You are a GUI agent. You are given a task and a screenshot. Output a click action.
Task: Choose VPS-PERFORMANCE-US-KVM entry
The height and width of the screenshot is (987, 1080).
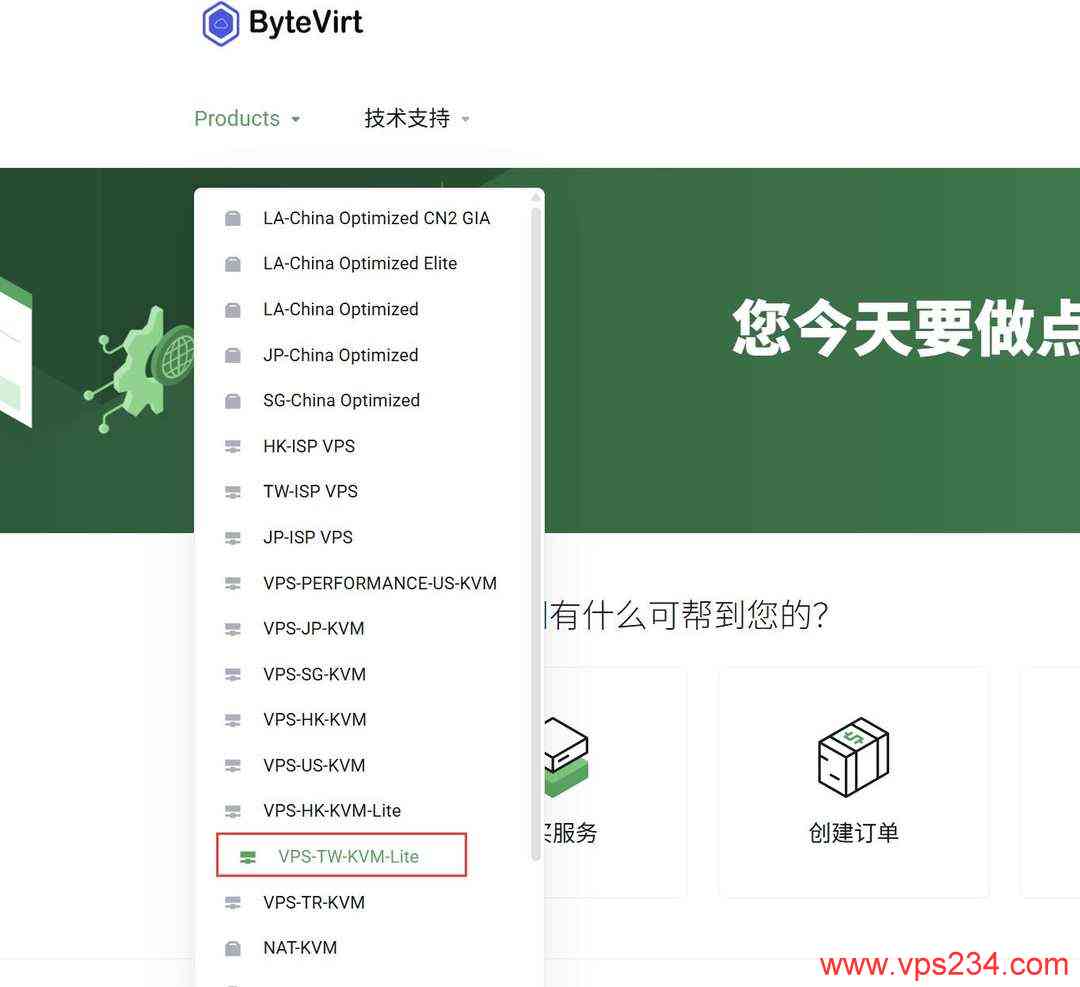[x=380, y=583]
